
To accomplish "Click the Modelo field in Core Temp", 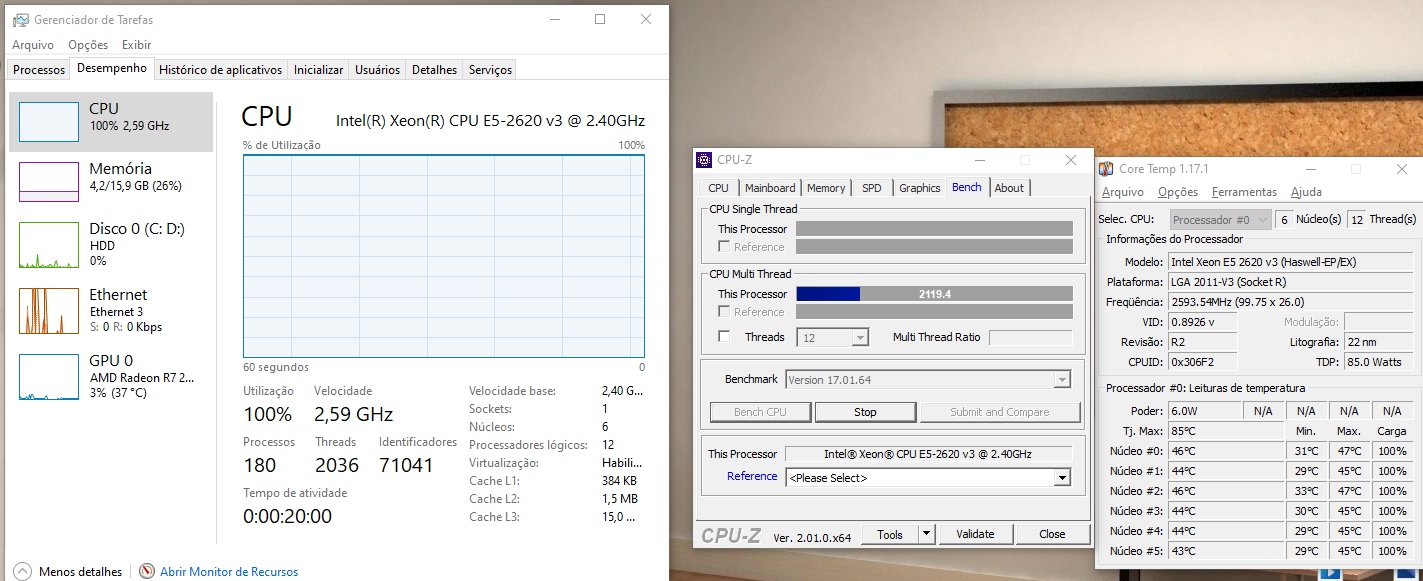I will pos(1293,262).
